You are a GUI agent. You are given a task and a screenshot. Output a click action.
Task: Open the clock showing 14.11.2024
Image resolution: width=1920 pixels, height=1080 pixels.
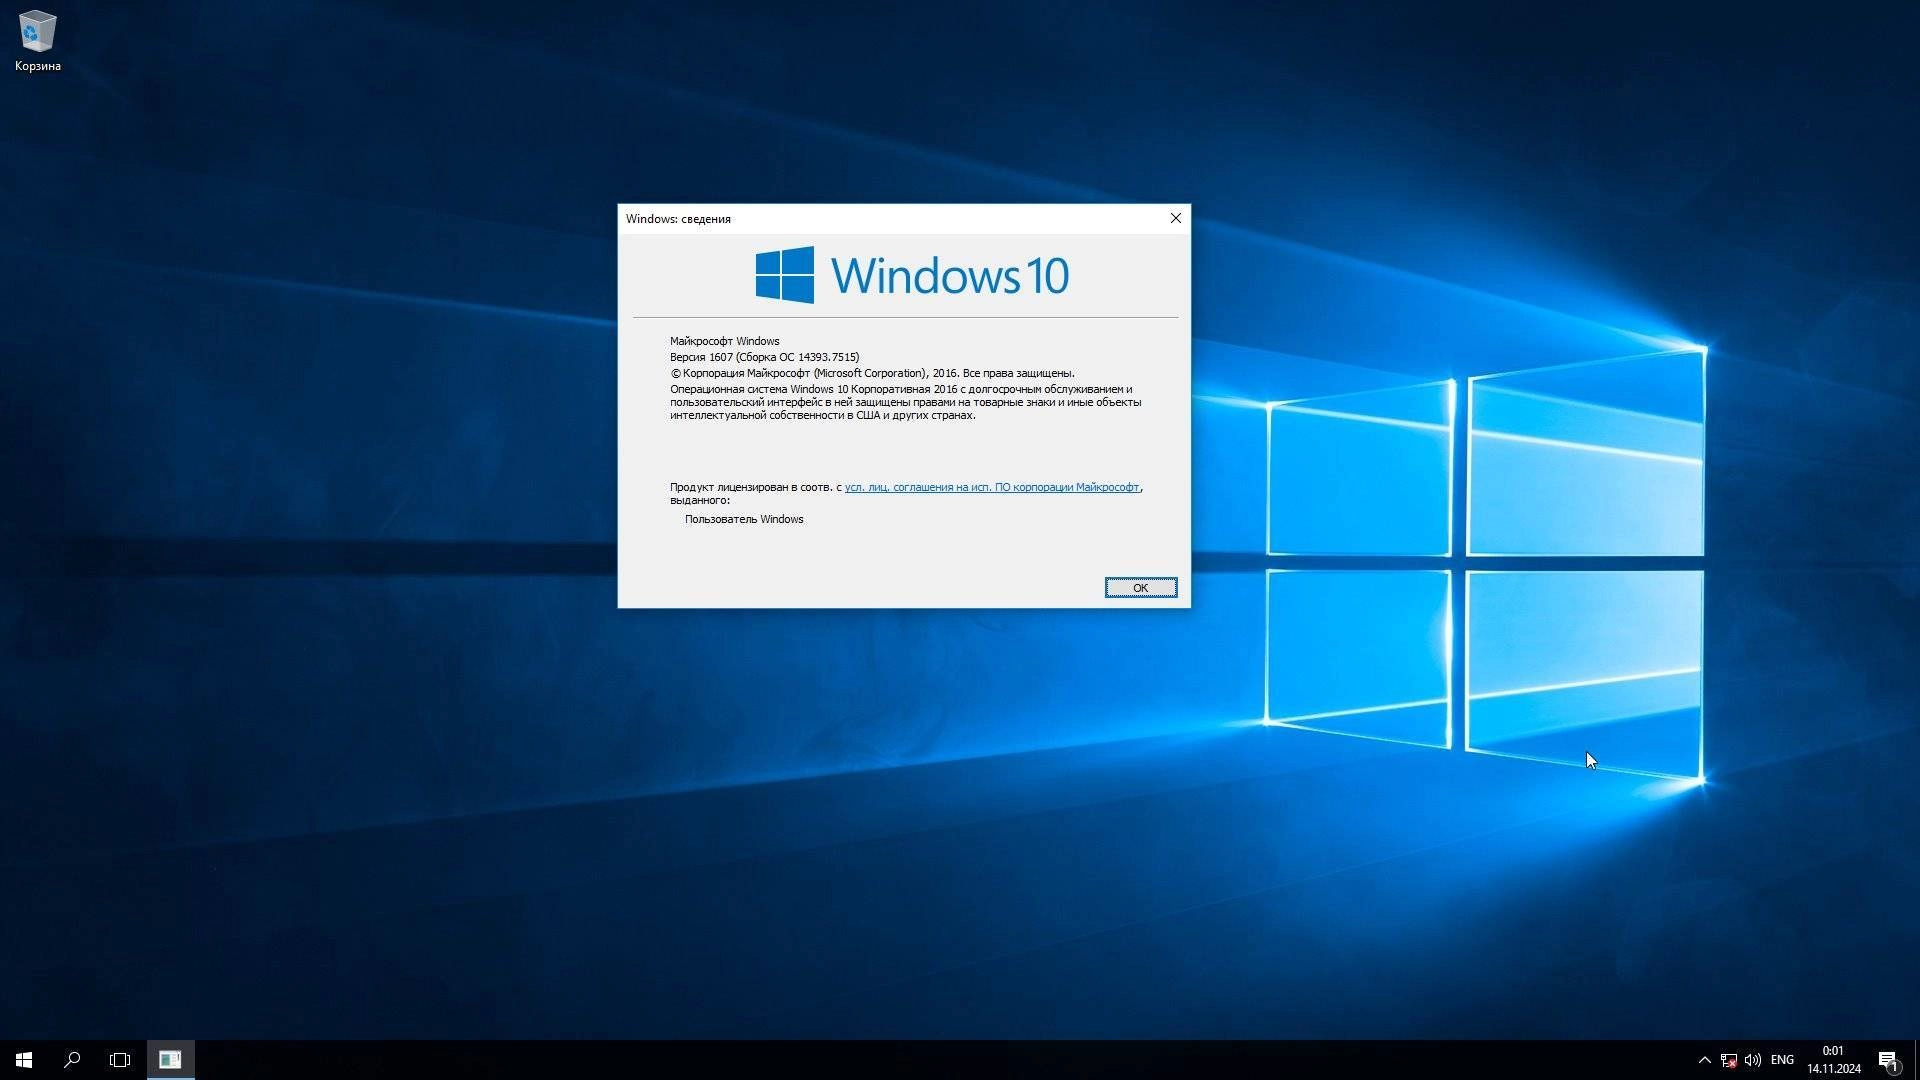pos(1833,1060)
